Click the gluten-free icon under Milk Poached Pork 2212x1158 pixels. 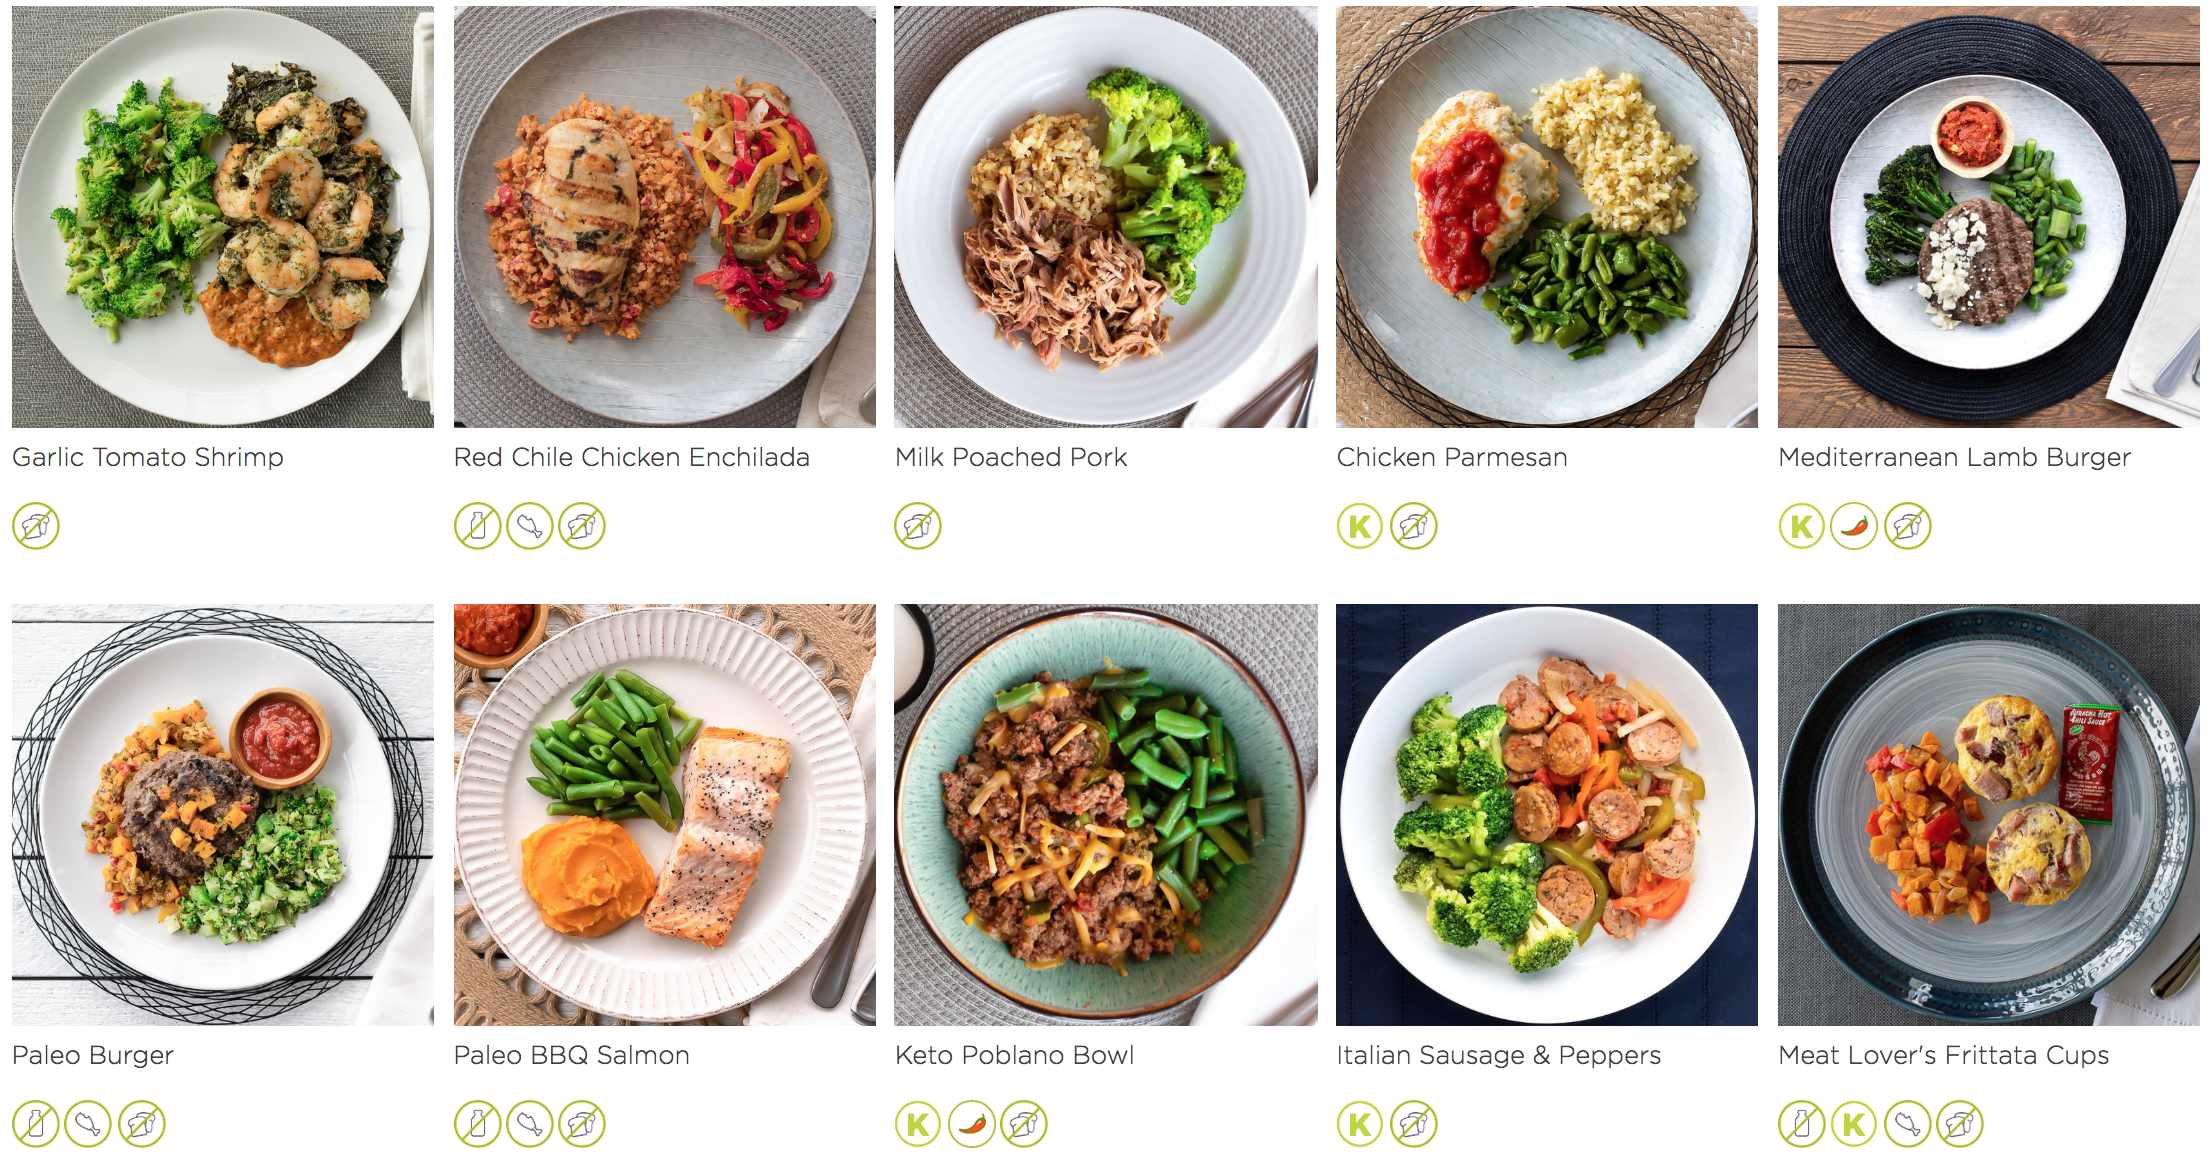coord(918,526)
